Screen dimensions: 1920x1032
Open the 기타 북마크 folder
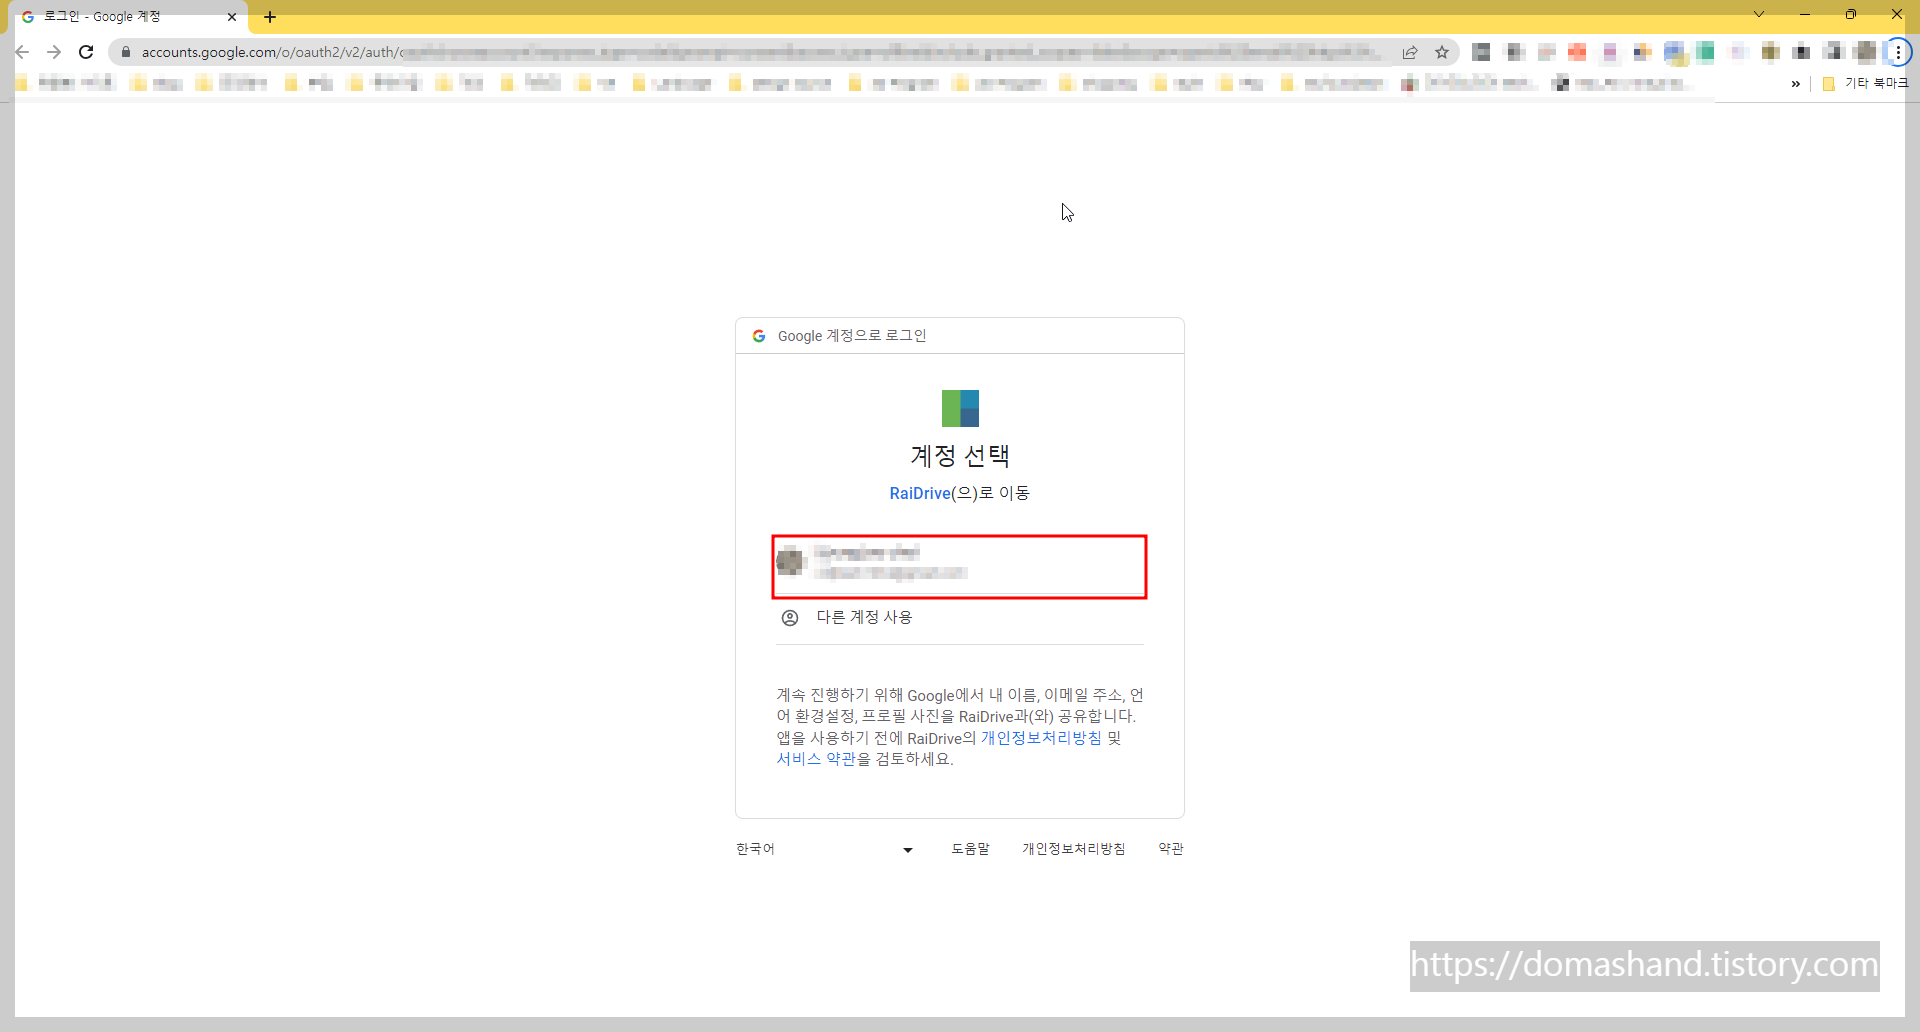tap(1866, 84)
